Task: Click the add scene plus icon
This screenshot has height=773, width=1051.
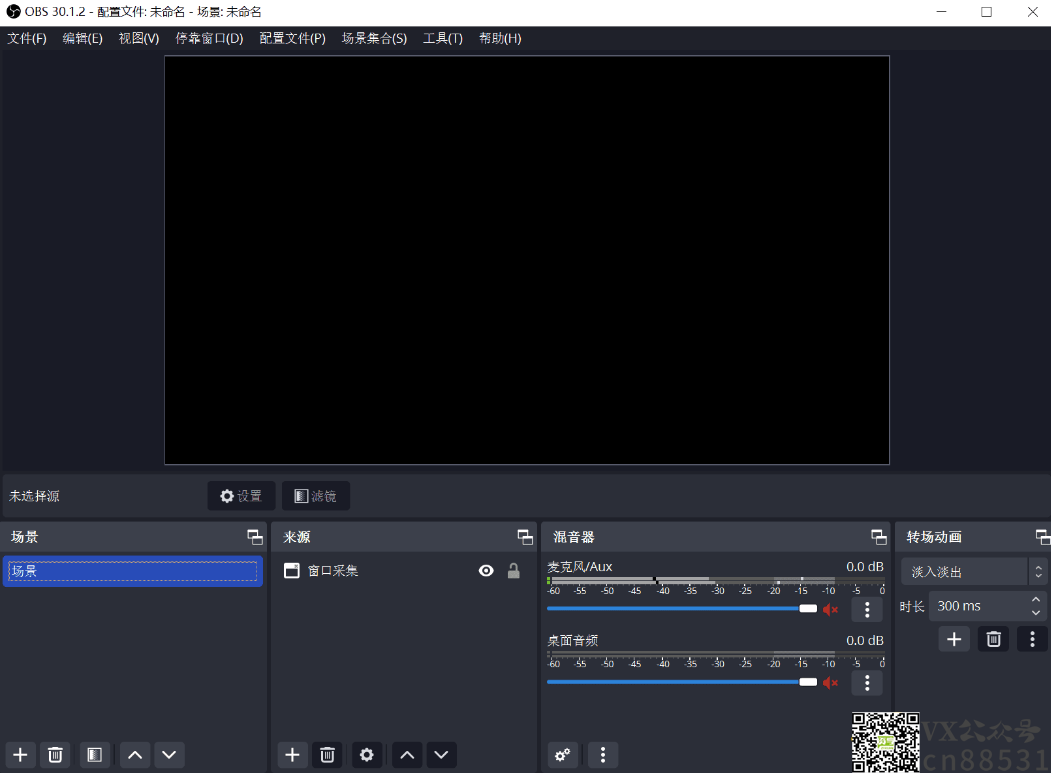Action: tap(20, 755)
